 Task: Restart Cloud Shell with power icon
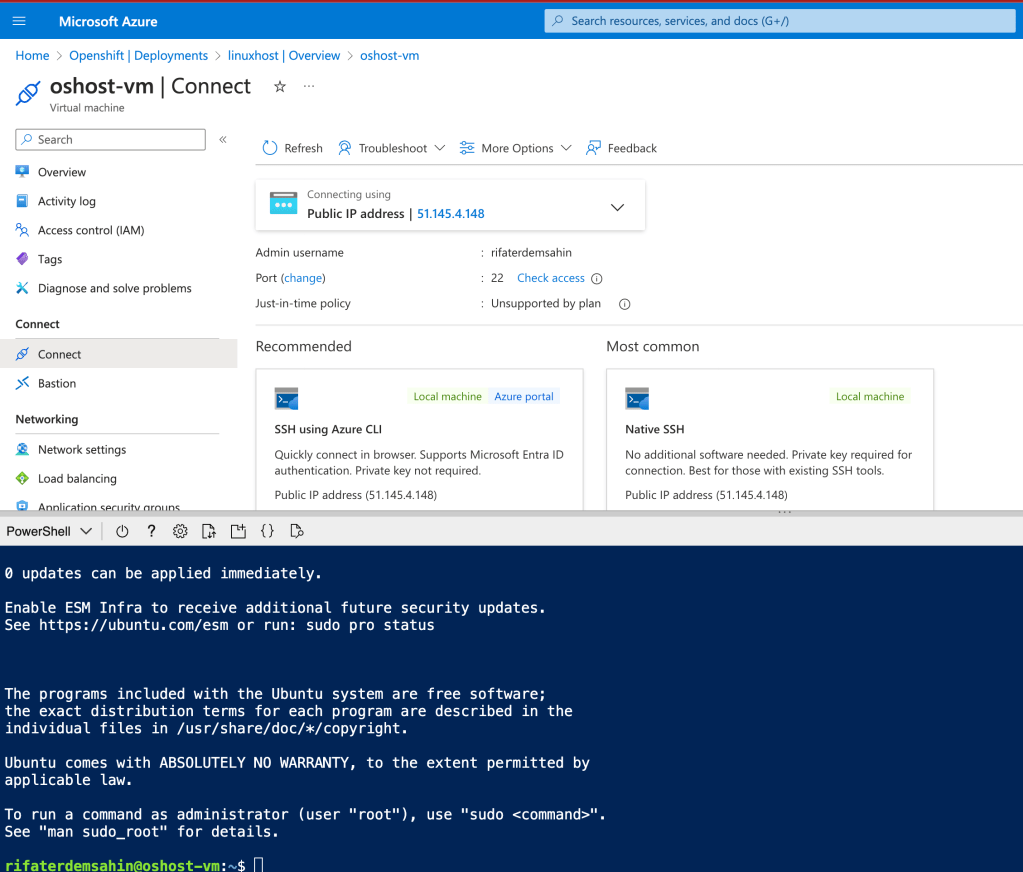click(x=122, y=531)
